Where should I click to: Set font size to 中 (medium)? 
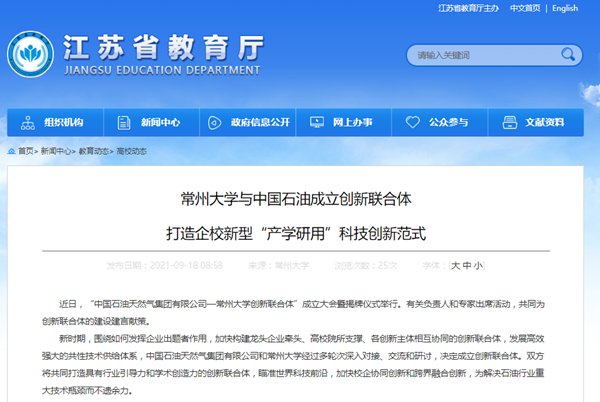pyautogui.click(x=467, y=265)
